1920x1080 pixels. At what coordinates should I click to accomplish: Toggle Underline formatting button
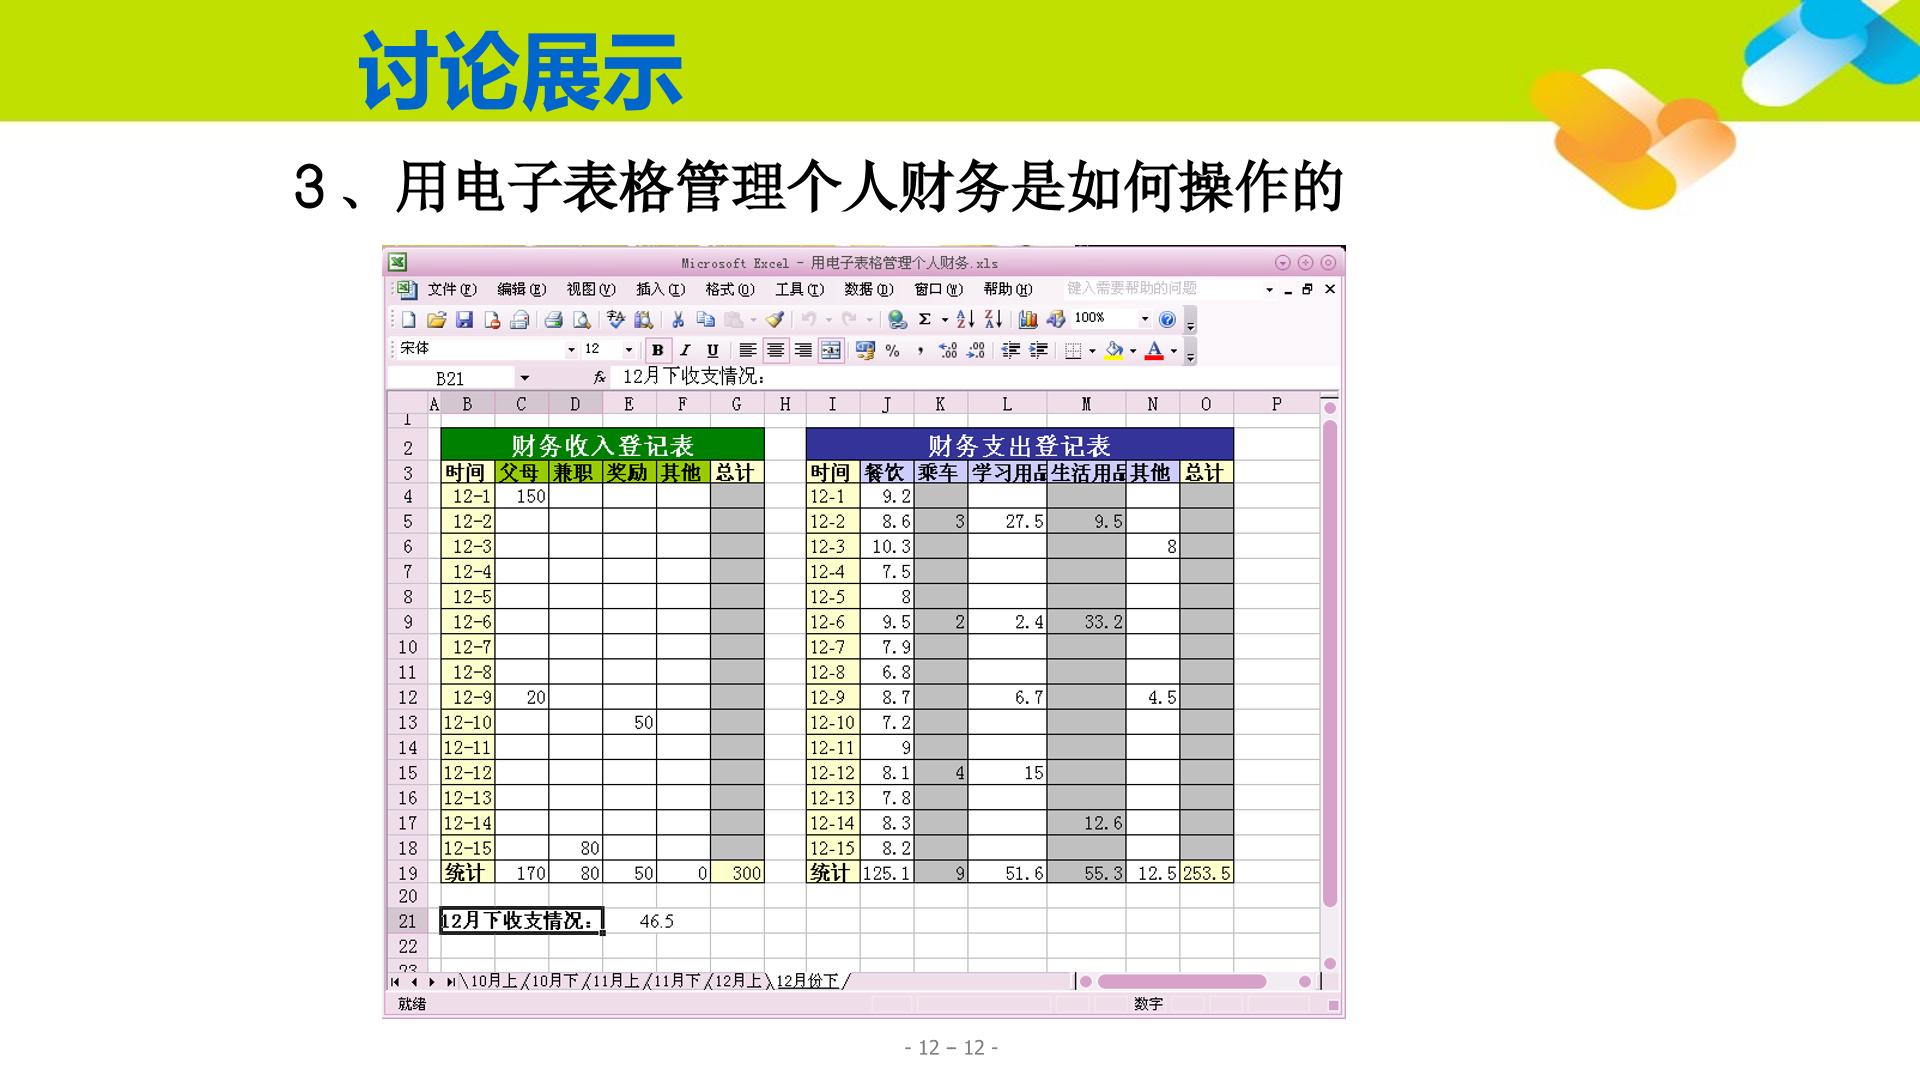click(x=712, y=350)
